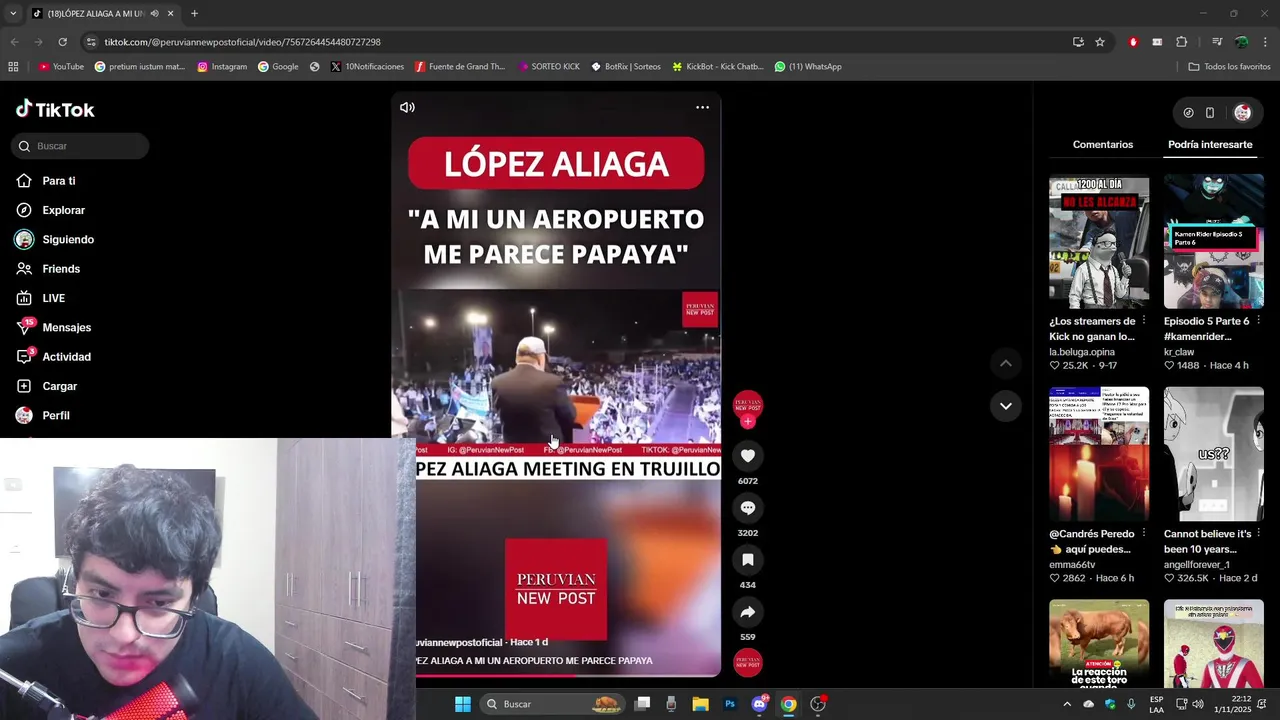
Task: Go to previous video with up chevron
Action: coord(1005,363)
